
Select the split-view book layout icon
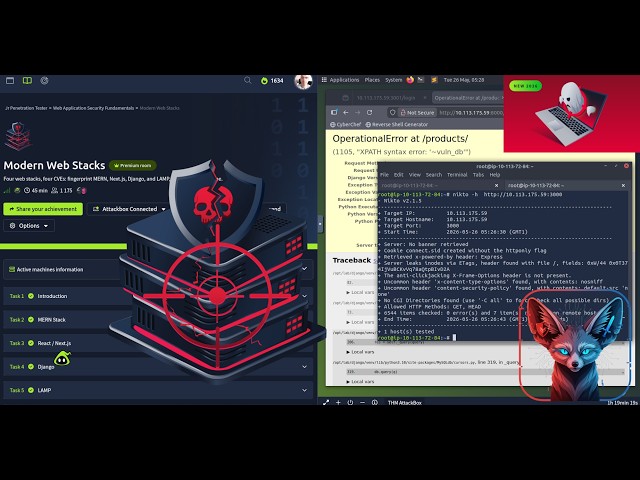pos(27,80)
